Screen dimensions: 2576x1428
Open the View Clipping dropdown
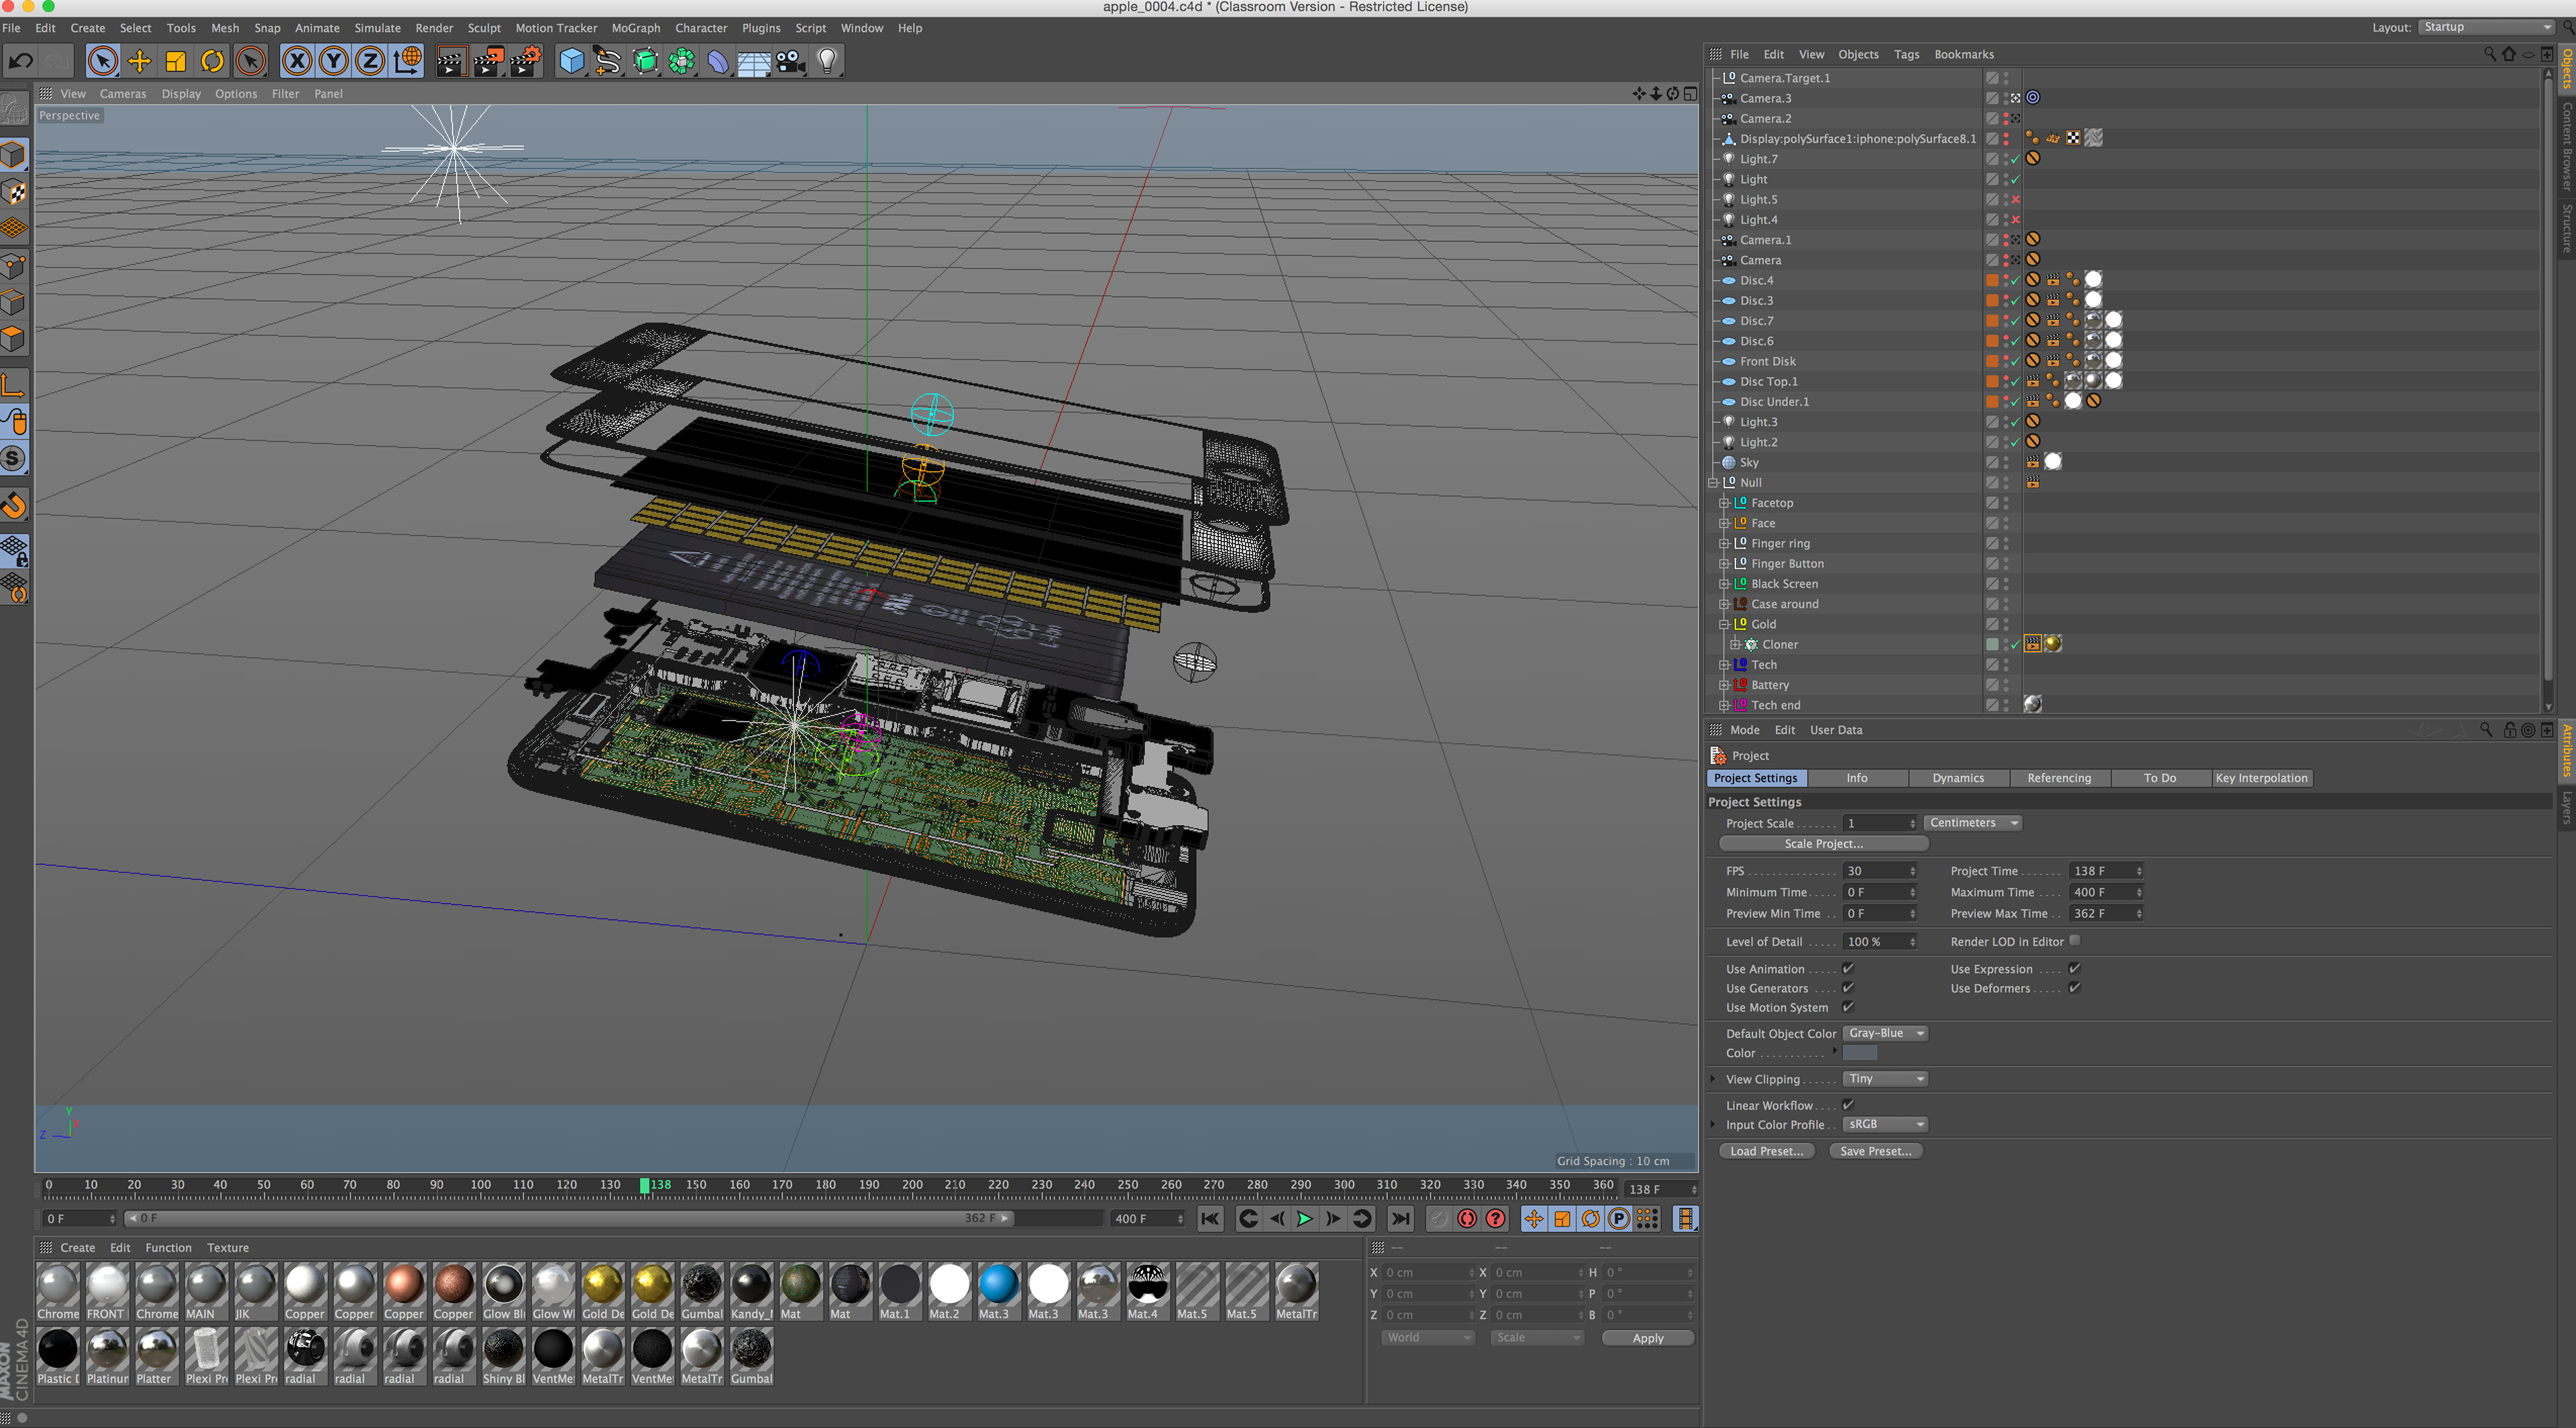1885,1079
